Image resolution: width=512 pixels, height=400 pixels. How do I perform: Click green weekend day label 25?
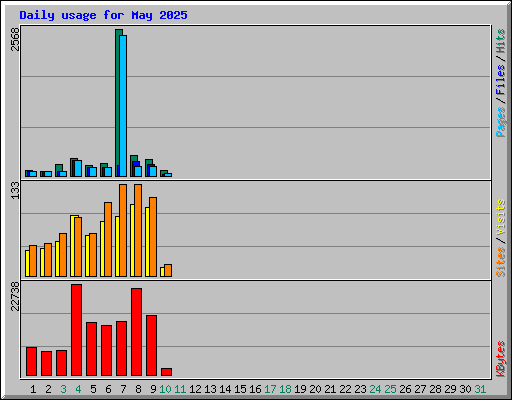click(x=390, y=389)
